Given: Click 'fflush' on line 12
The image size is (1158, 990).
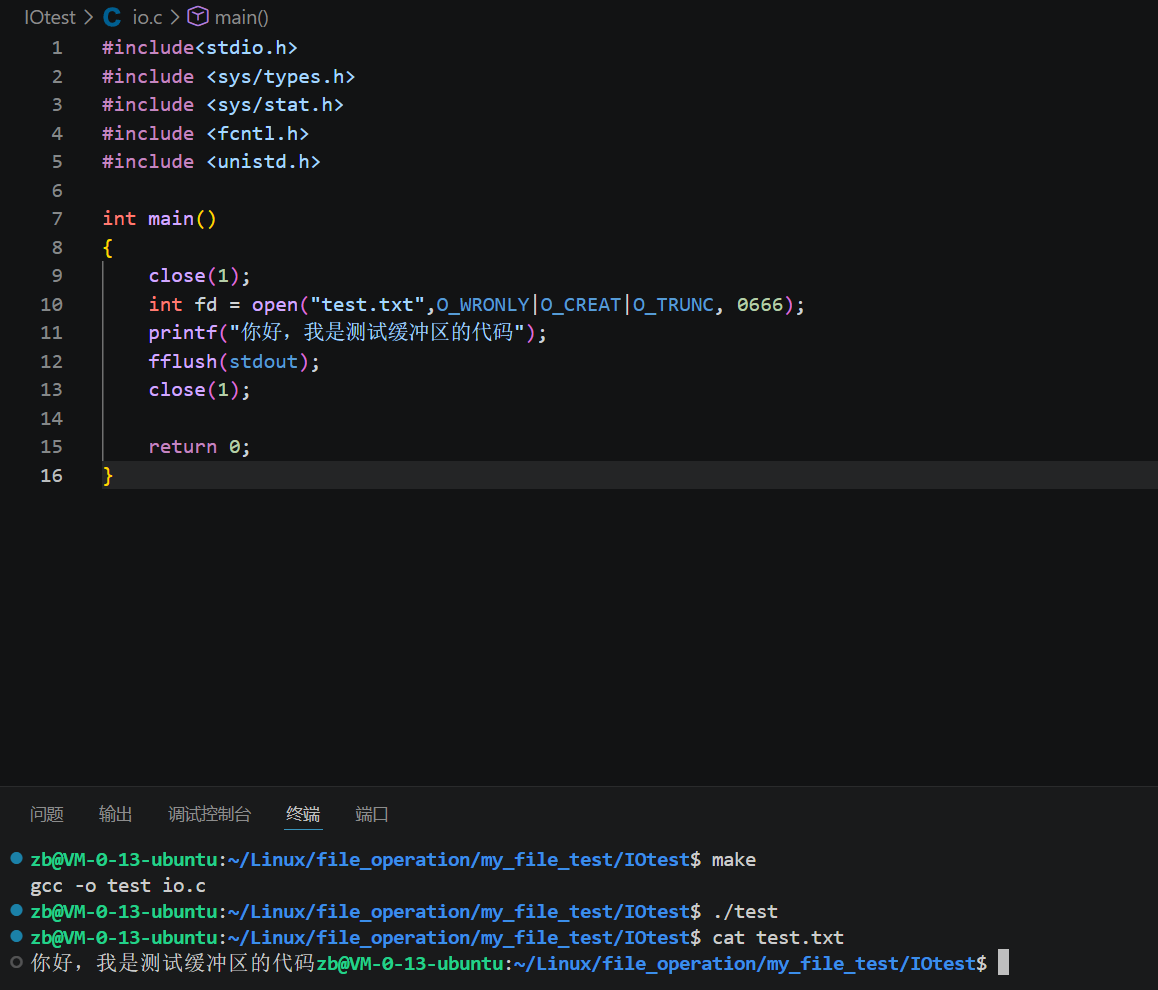Looking at the screenshot, I should click(182, 362).
